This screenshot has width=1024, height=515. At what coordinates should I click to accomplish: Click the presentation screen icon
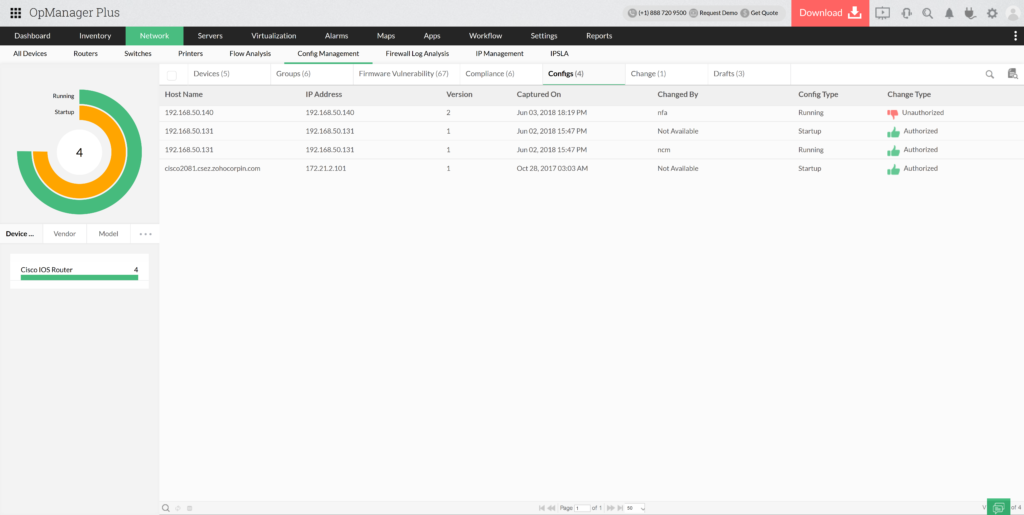click(x=882, y=13)
